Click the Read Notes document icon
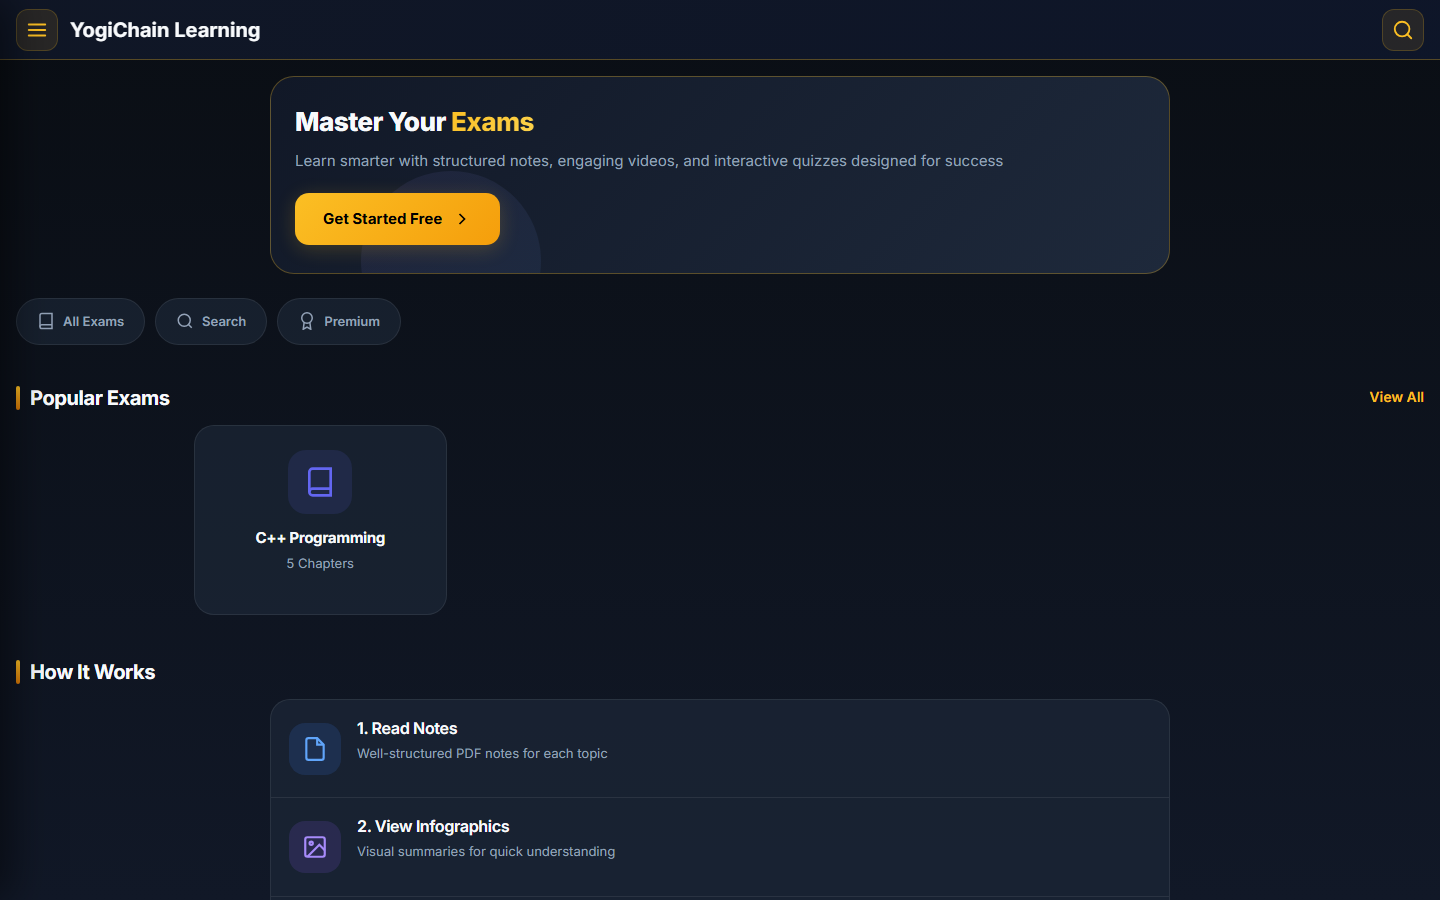The image size is (1440, 900). 315,749
